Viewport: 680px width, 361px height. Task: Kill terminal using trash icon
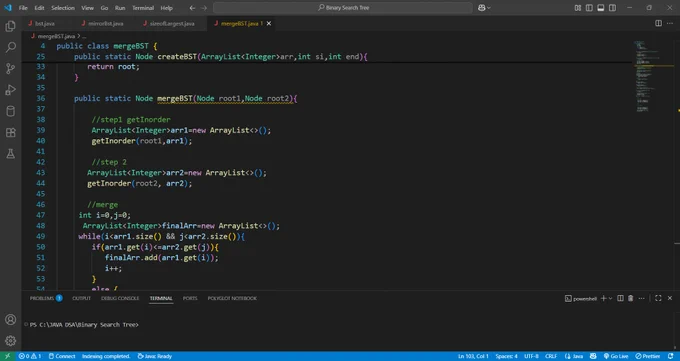[x=631, y=298]
